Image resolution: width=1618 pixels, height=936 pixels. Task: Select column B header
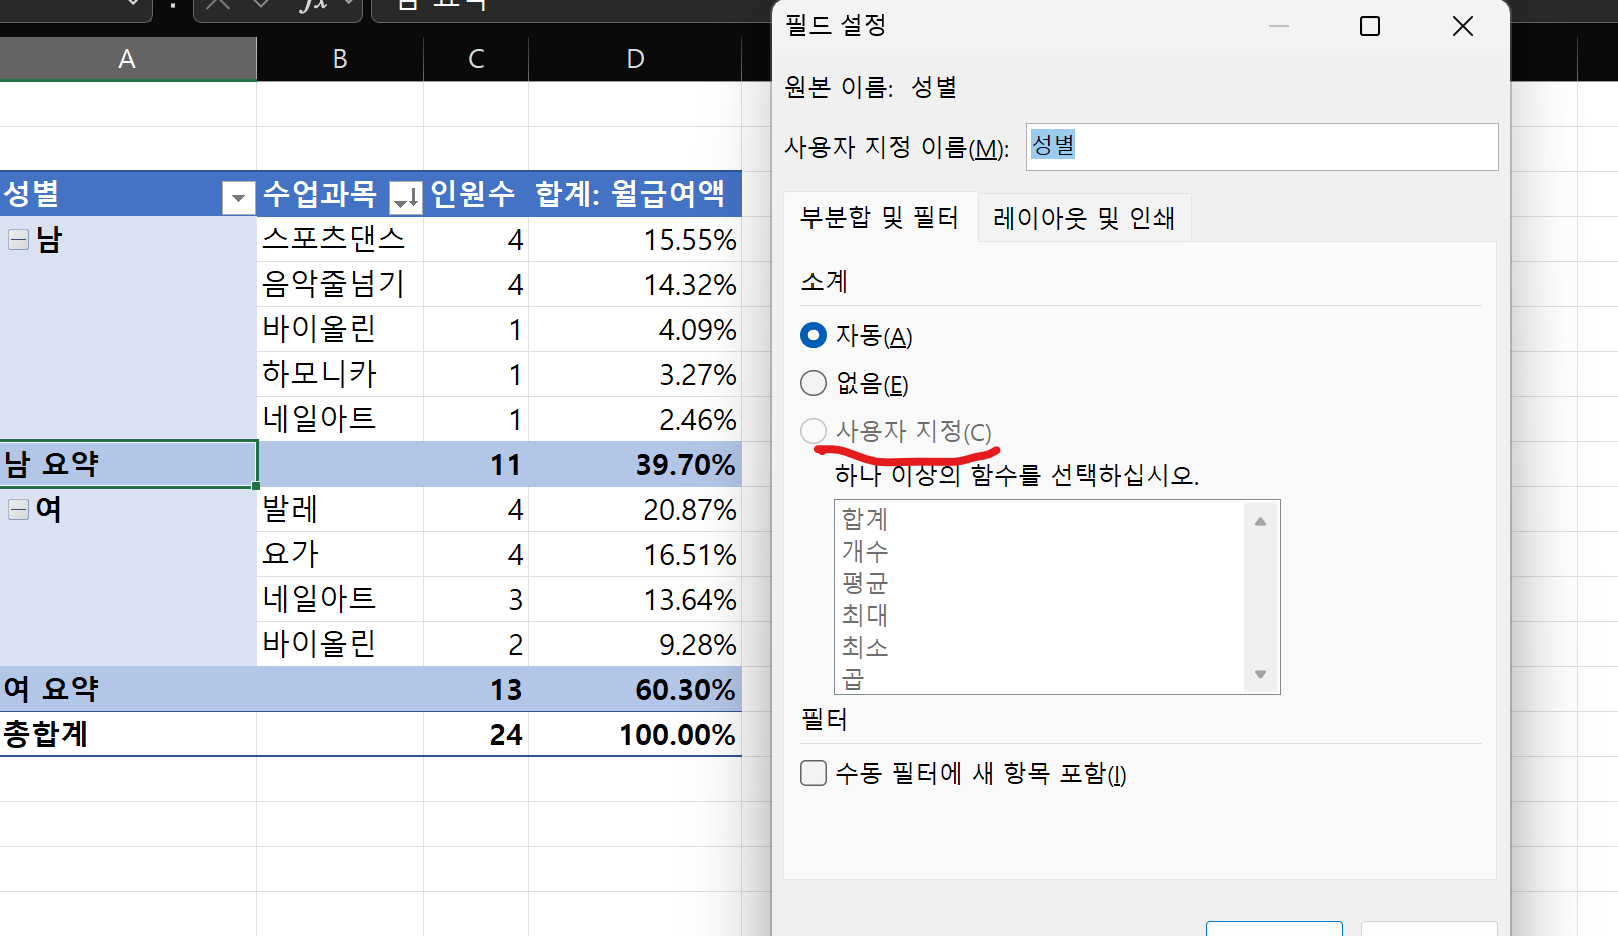click(340, 59)
